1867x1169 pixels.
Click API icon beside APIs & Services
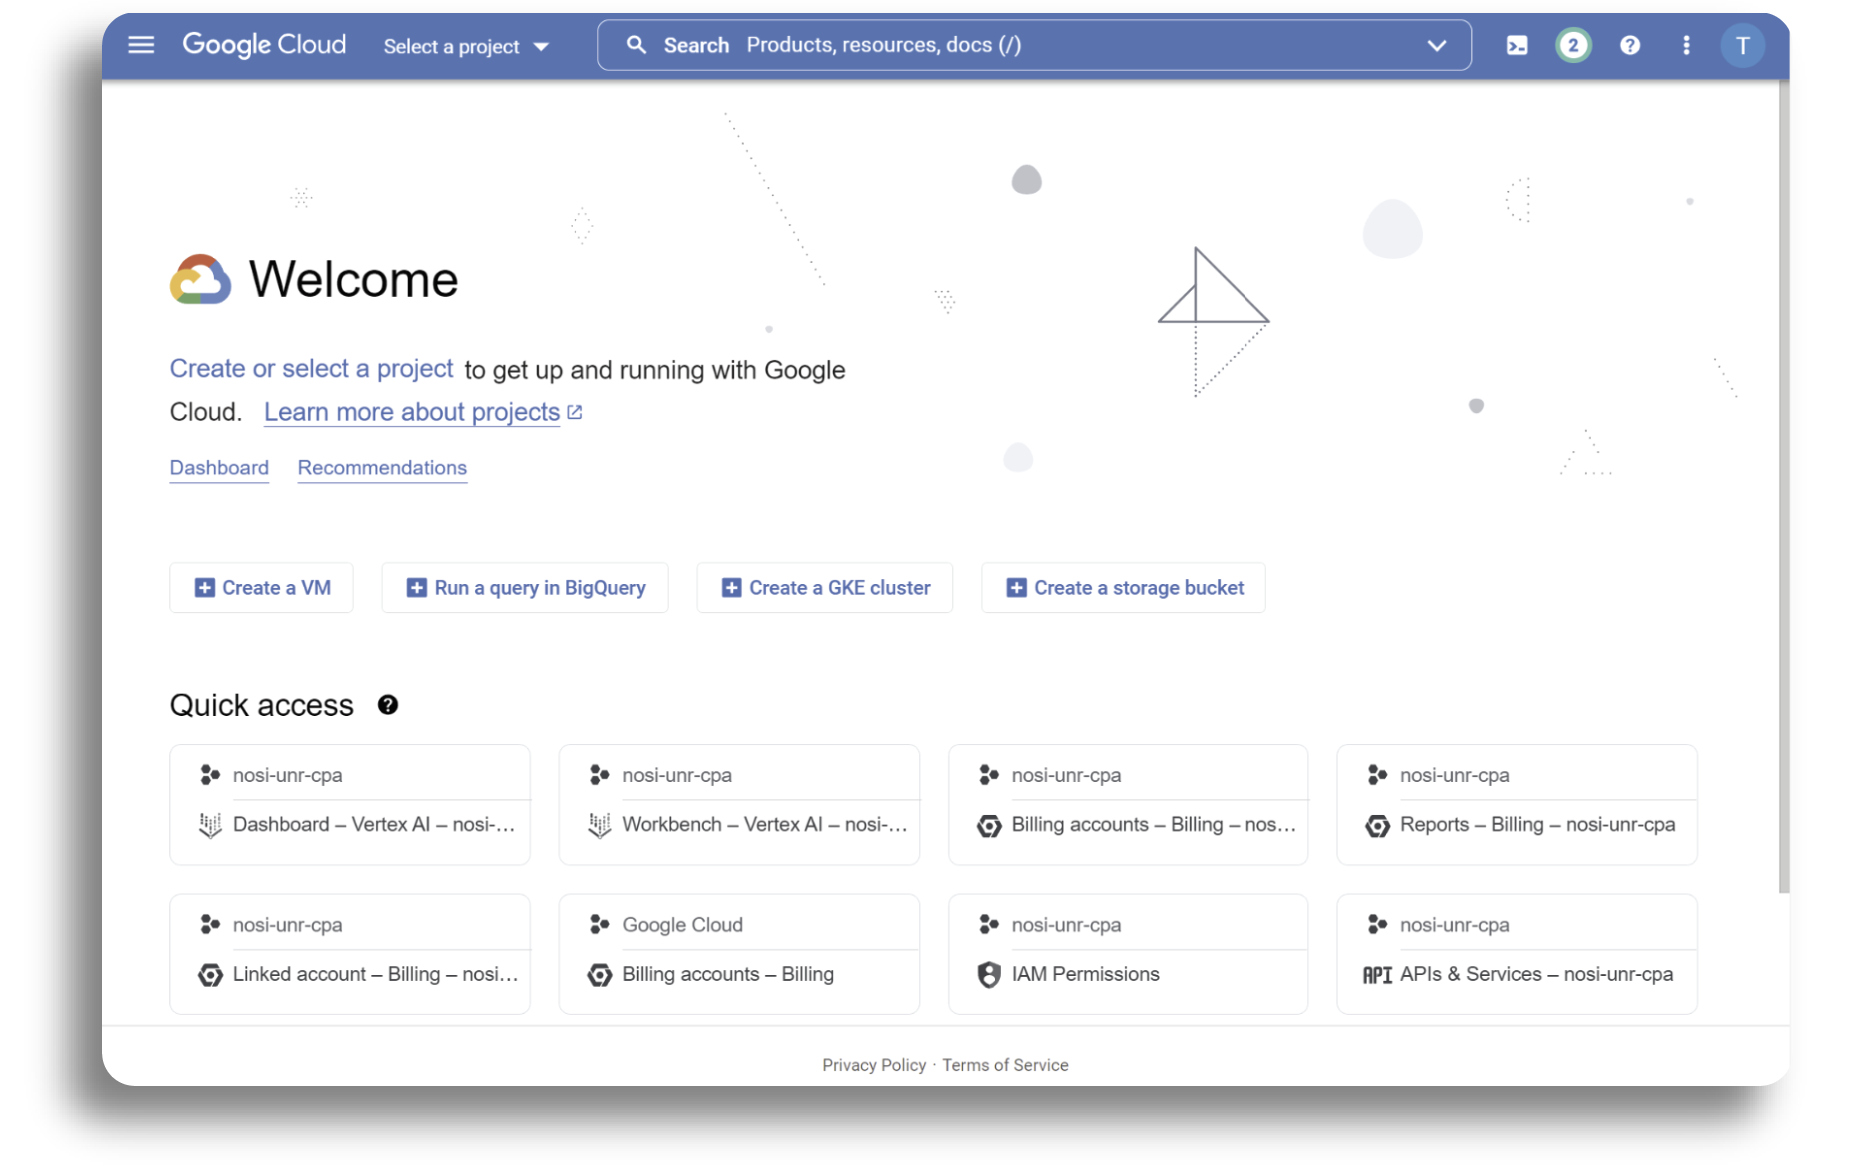1377,975
